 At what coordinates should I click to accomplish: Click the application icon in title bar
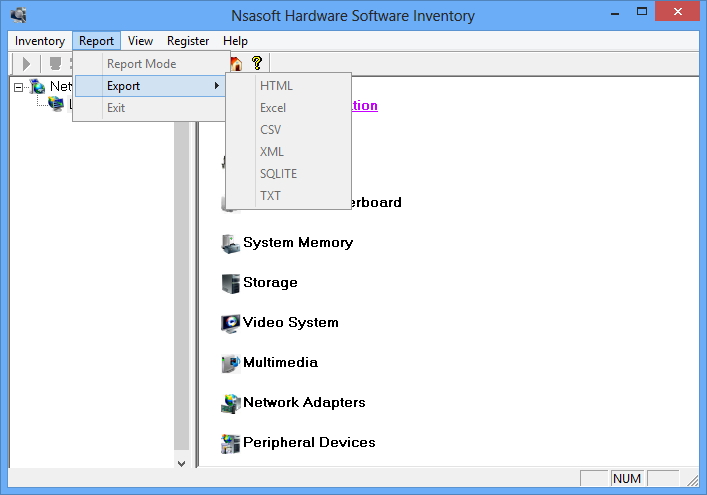click(x=18, y=15)
